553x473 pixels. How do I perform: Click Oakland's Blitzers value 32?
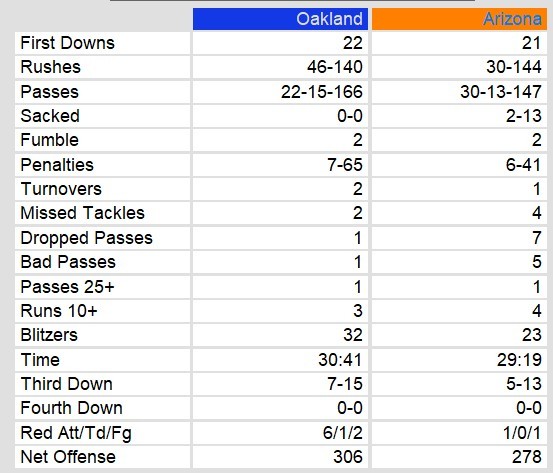pos(353,335)
